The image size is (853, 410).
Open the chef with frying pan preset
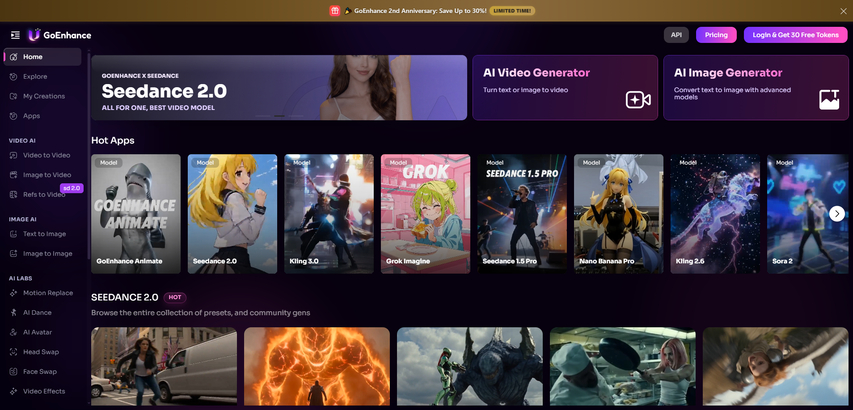coord(622,366)
